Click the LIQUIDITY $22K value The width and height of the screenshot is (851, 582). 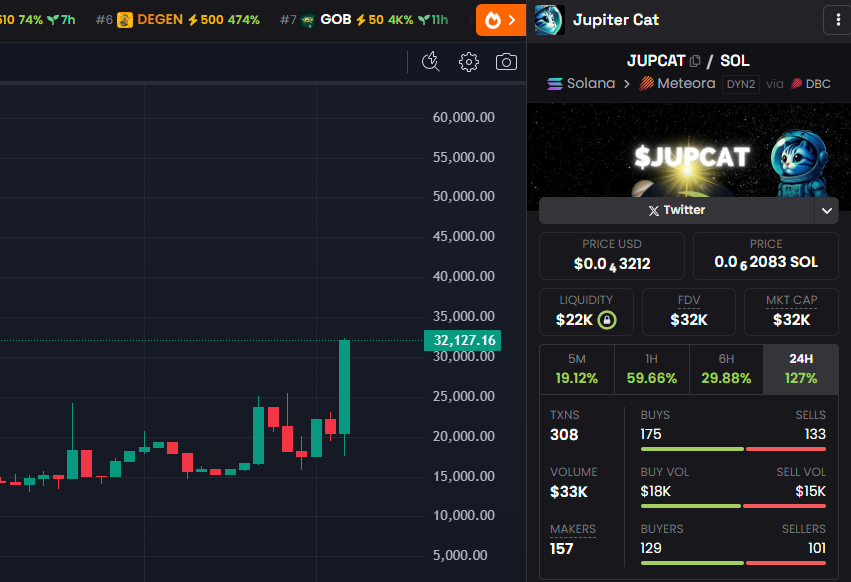(574, 320)
